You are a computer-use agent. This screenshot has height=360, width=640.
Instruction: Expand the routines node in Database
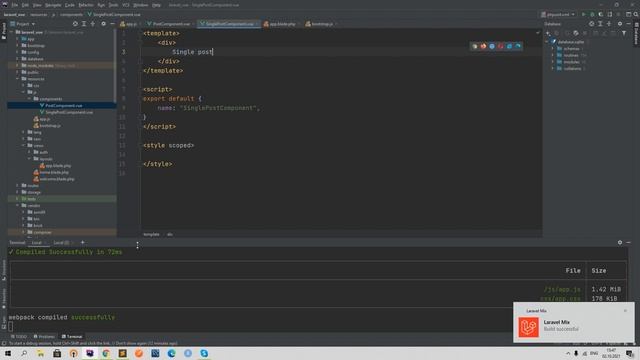(553, 55)
